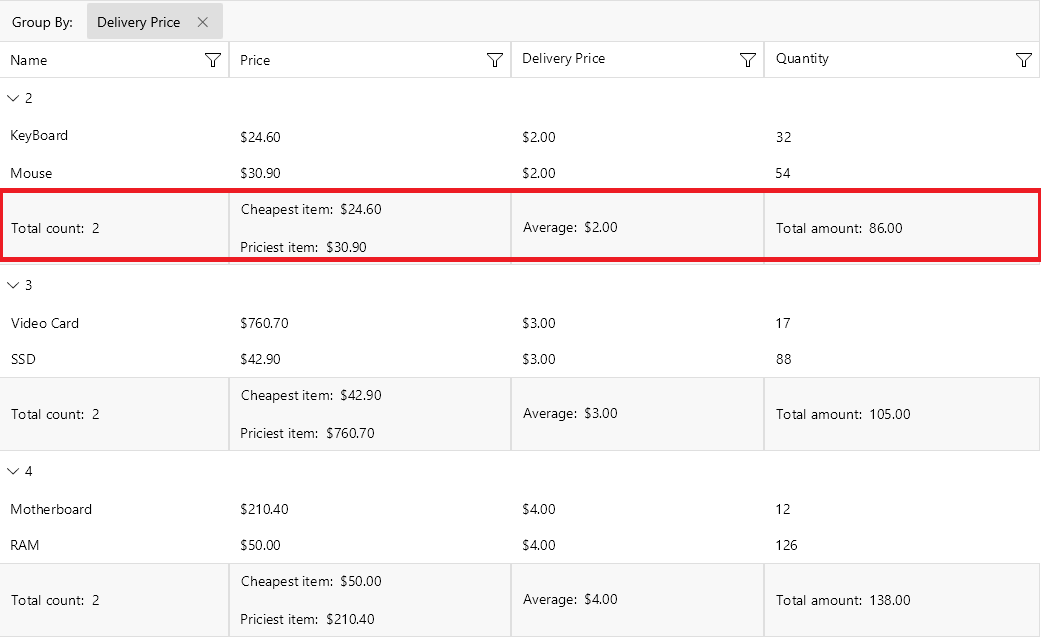Open the filter for the Quantity column
The height and width of the screenshot is (640, 1041).
[1023, 59]
